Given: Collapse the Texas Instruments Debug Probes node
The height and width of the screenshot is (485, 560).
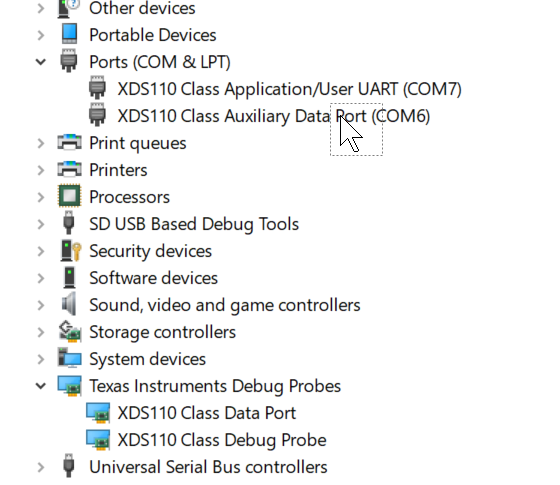Looking at the screenshot, I should pyautogui.click(x=41, y=386).
